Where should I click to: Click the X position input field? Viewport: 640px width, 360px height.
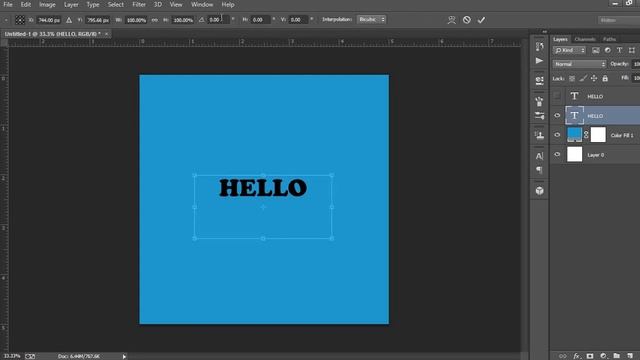pos(49,20)
